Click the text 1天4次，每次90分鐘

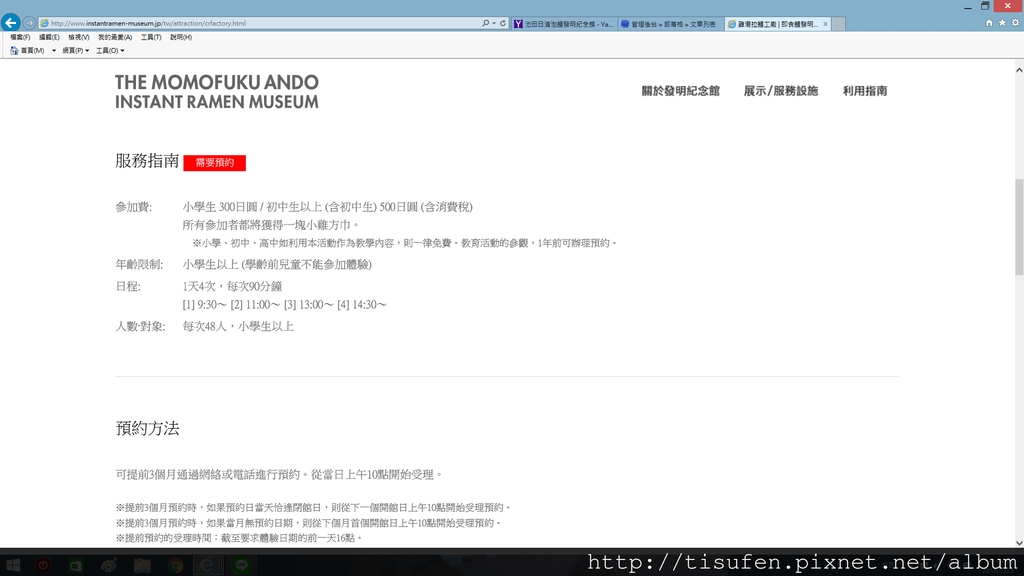(232, 286)
